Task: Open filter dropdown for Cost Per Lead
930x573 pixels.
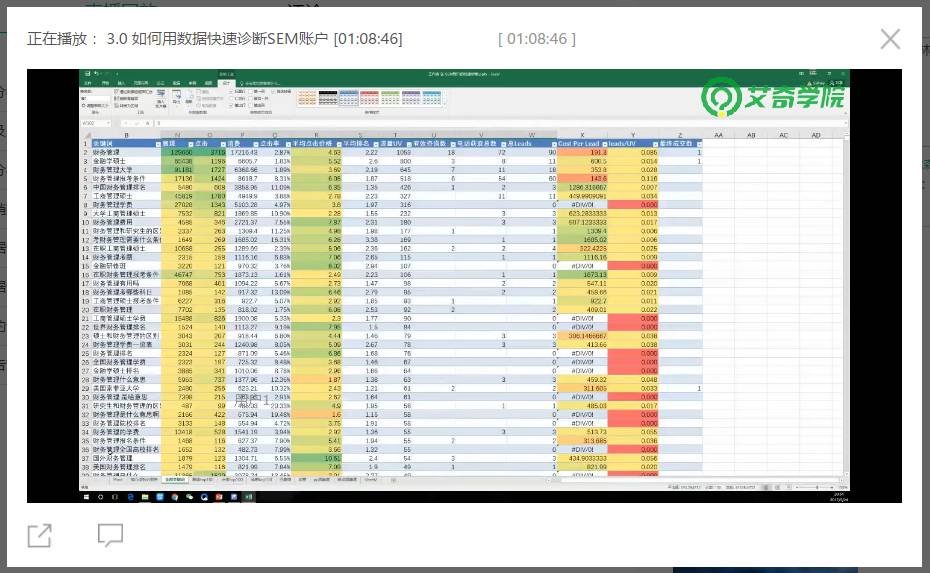Action: pos(604,144)
